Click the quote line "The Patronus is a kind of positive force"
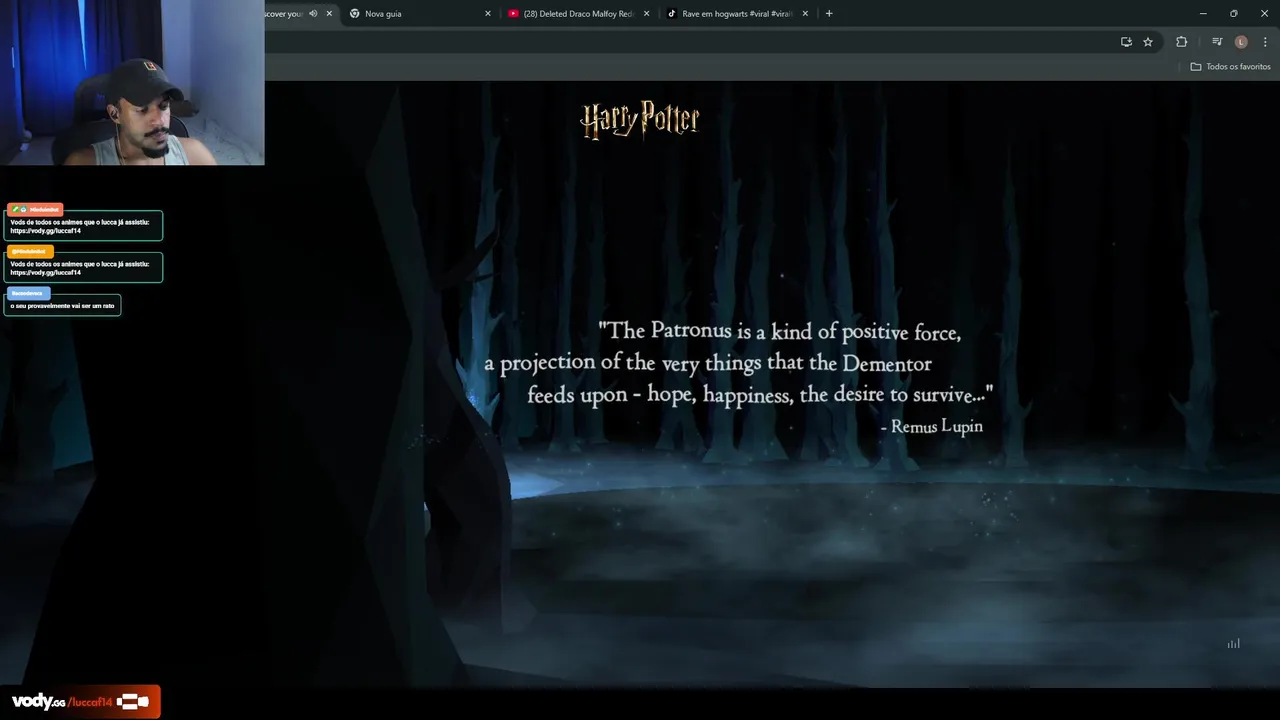 pos(780,331)
